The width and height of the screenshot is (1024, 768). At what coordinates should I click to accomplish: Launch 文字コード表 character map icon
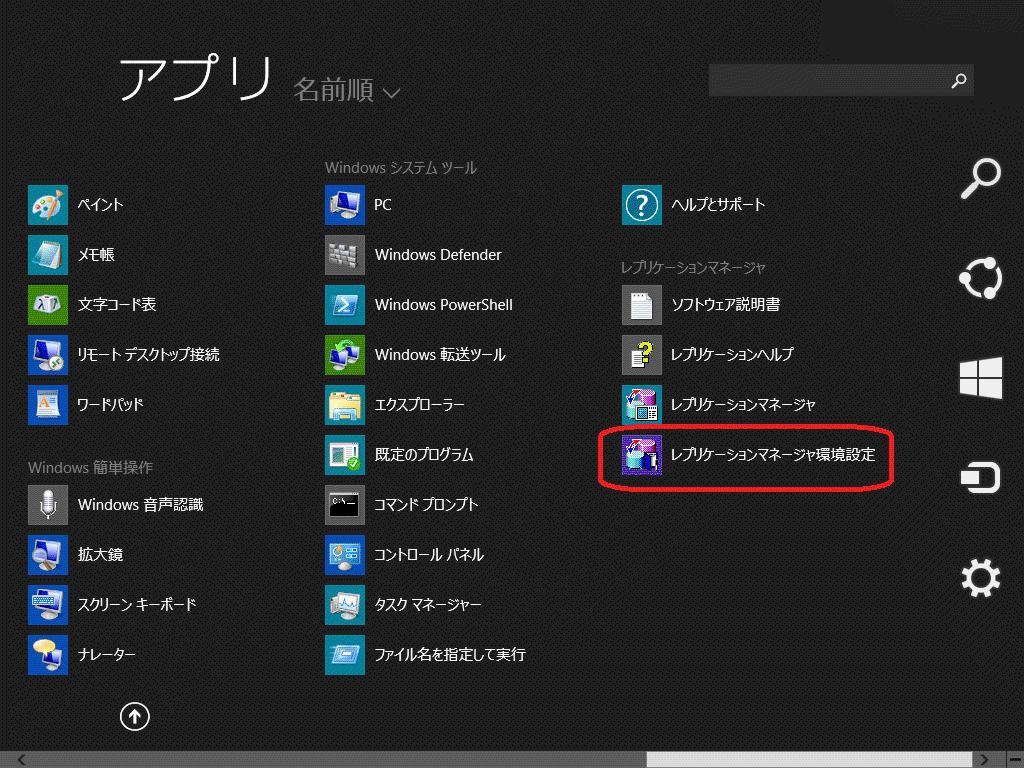[x=48, y=305]
